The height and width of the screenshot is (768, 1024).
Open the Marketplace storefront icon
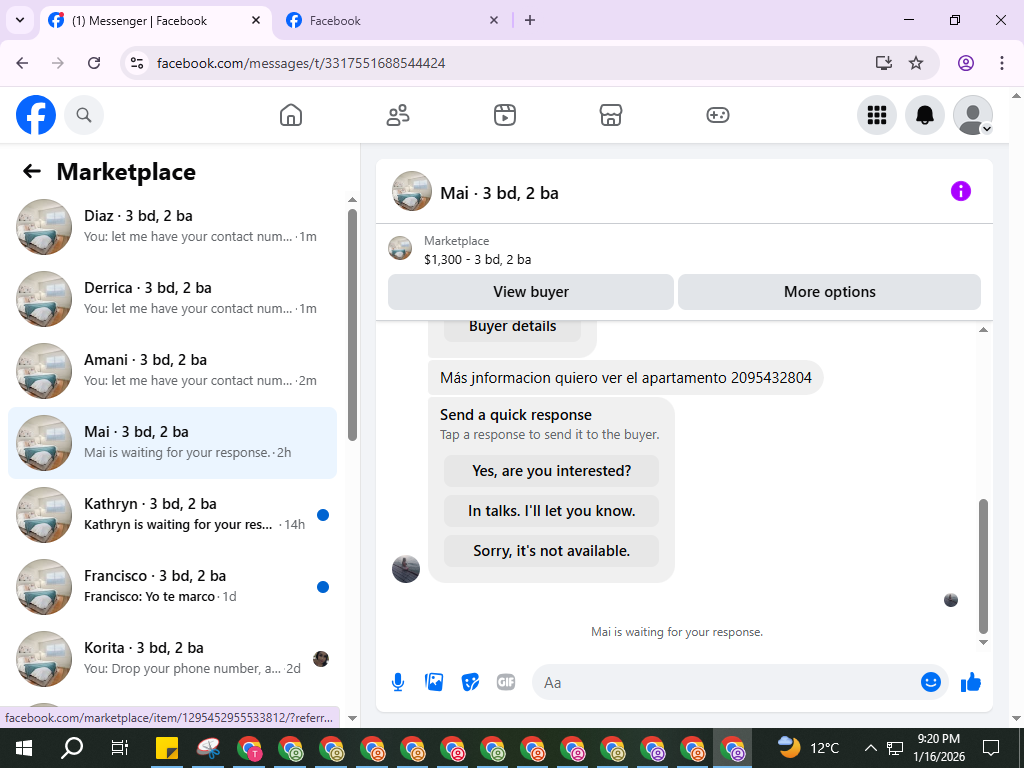tap(611, 115)
